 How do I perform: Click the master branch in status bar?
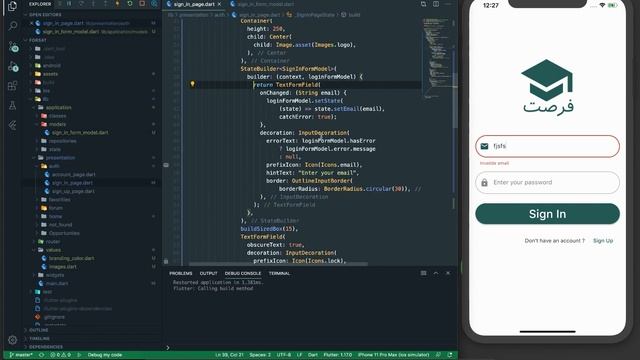[x=21, y=355]
